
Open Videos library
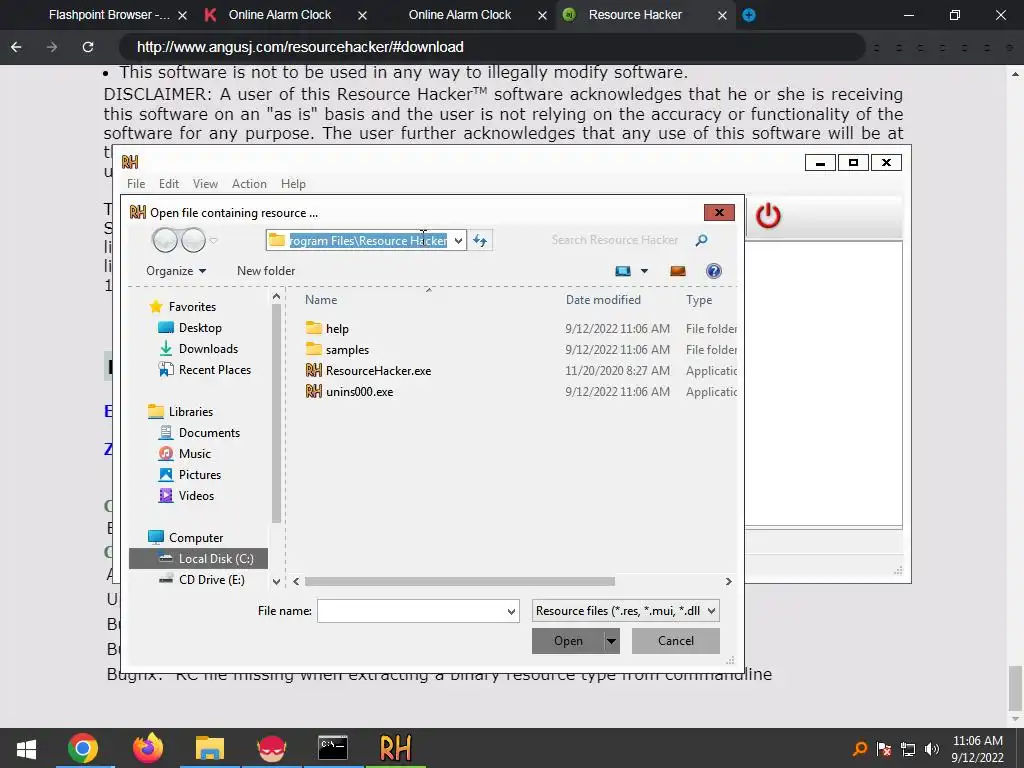pyautogui.click(x=196, y=496)
